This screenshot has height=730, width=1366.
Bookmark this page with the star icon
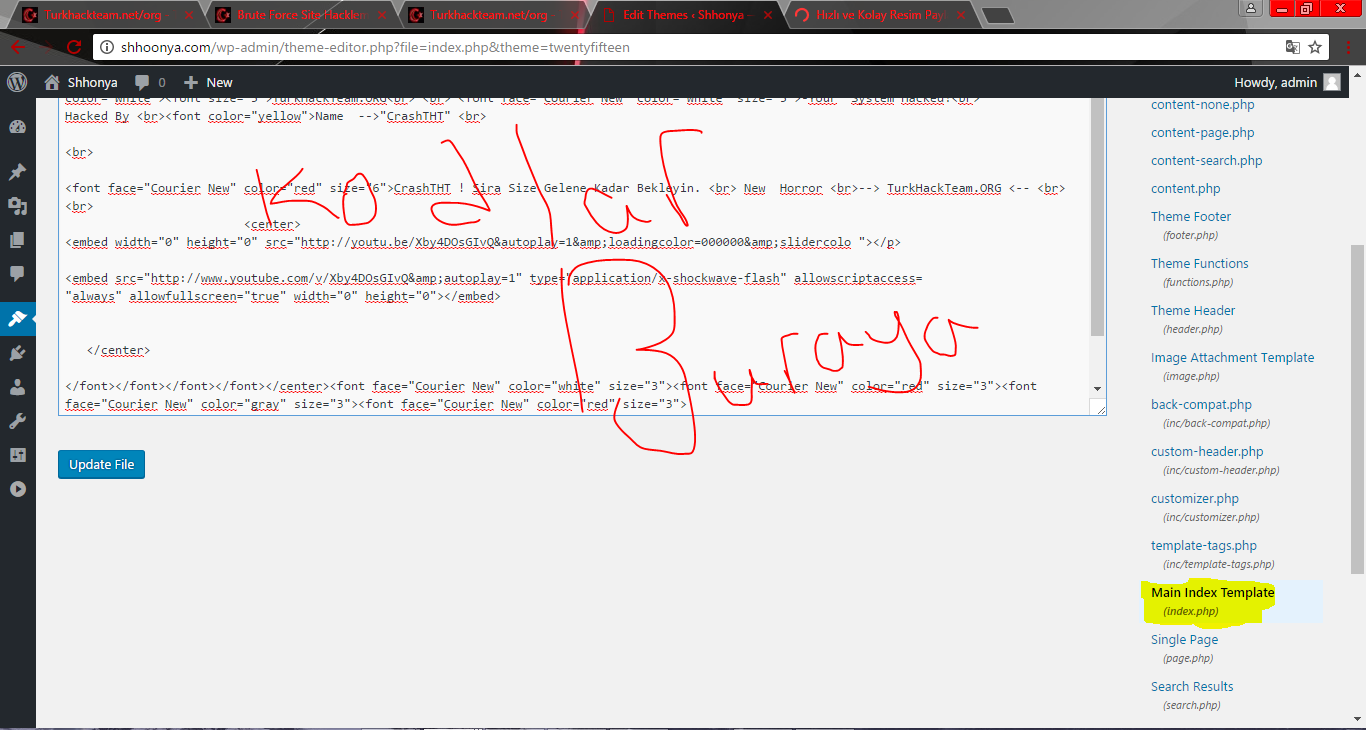pyautogui.click(x=1316, y=47)
